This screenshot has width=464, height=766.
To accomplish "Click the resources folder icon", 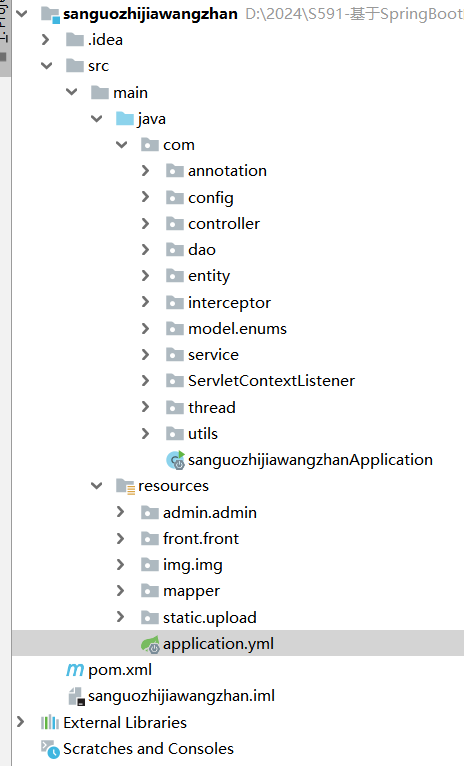I will coord(125,486).
